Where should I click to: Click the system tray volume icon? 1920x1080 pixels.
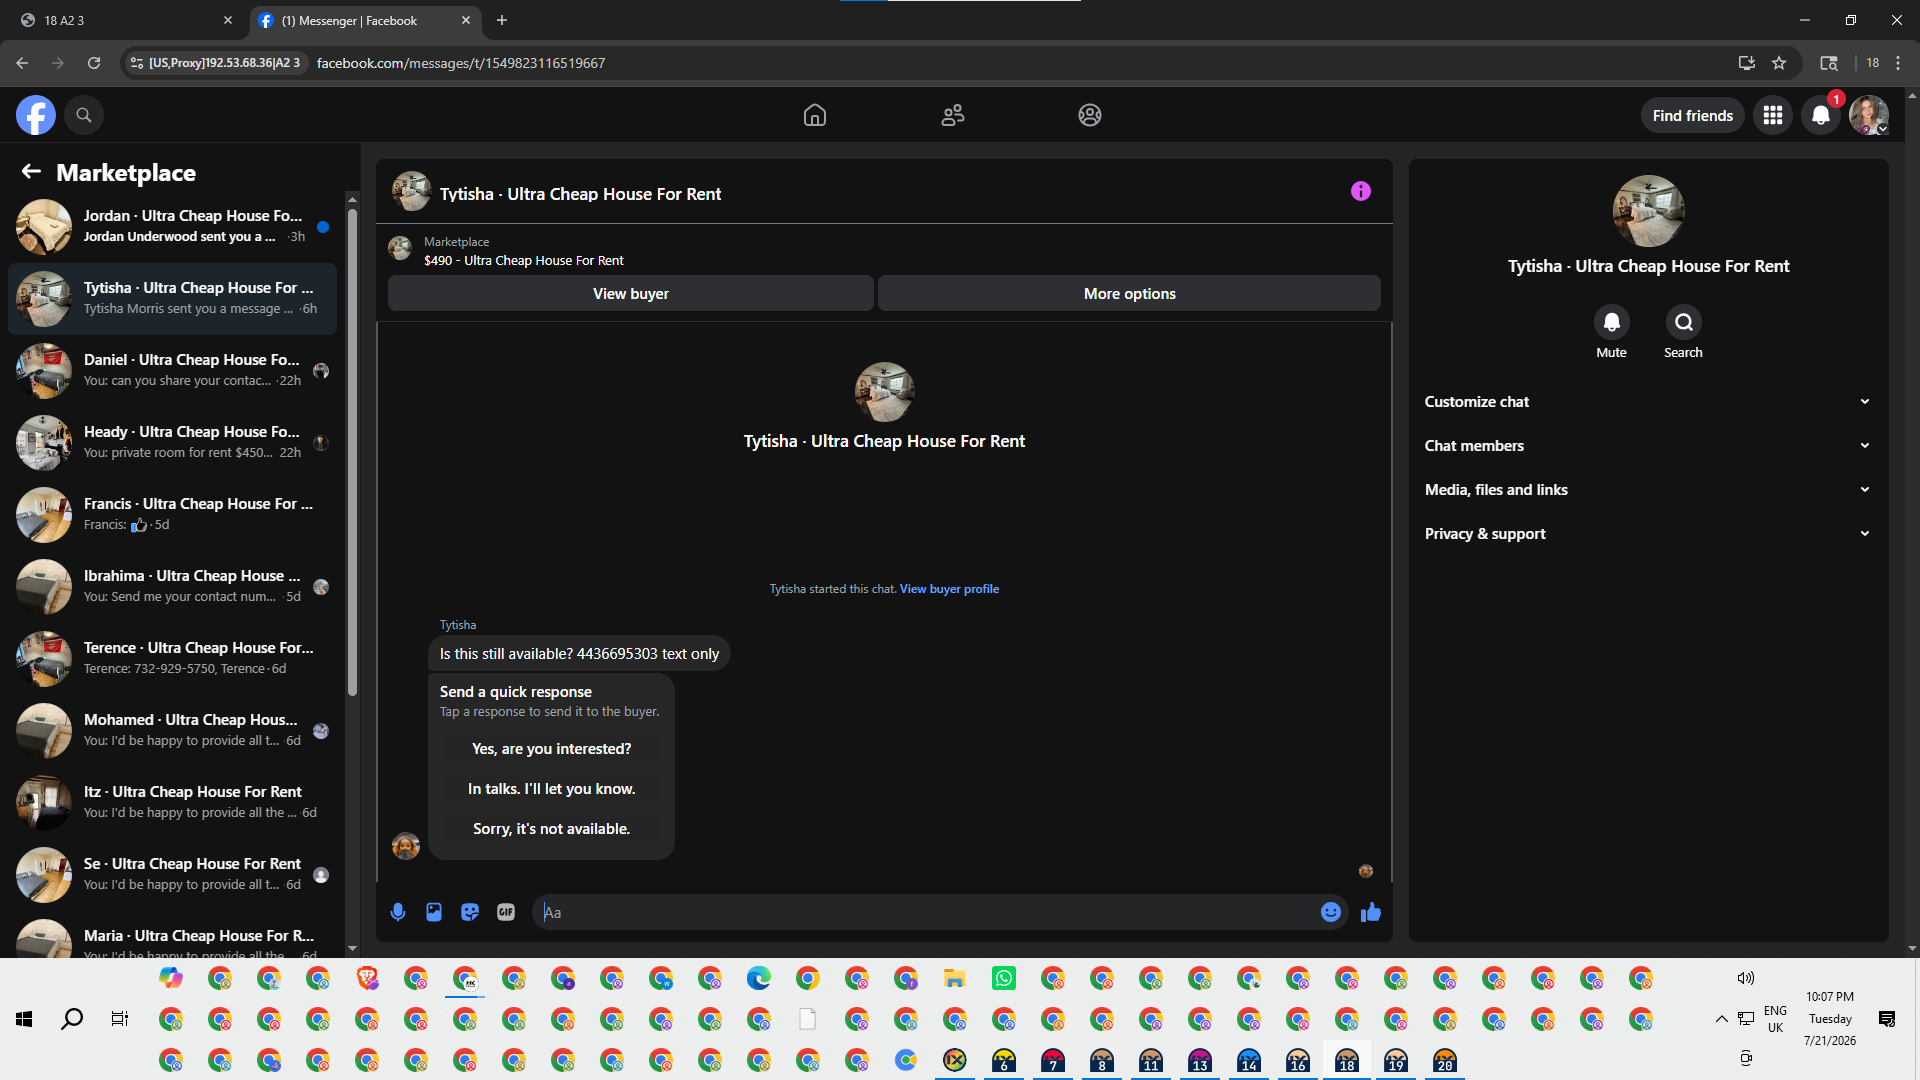click(1746, 978)
